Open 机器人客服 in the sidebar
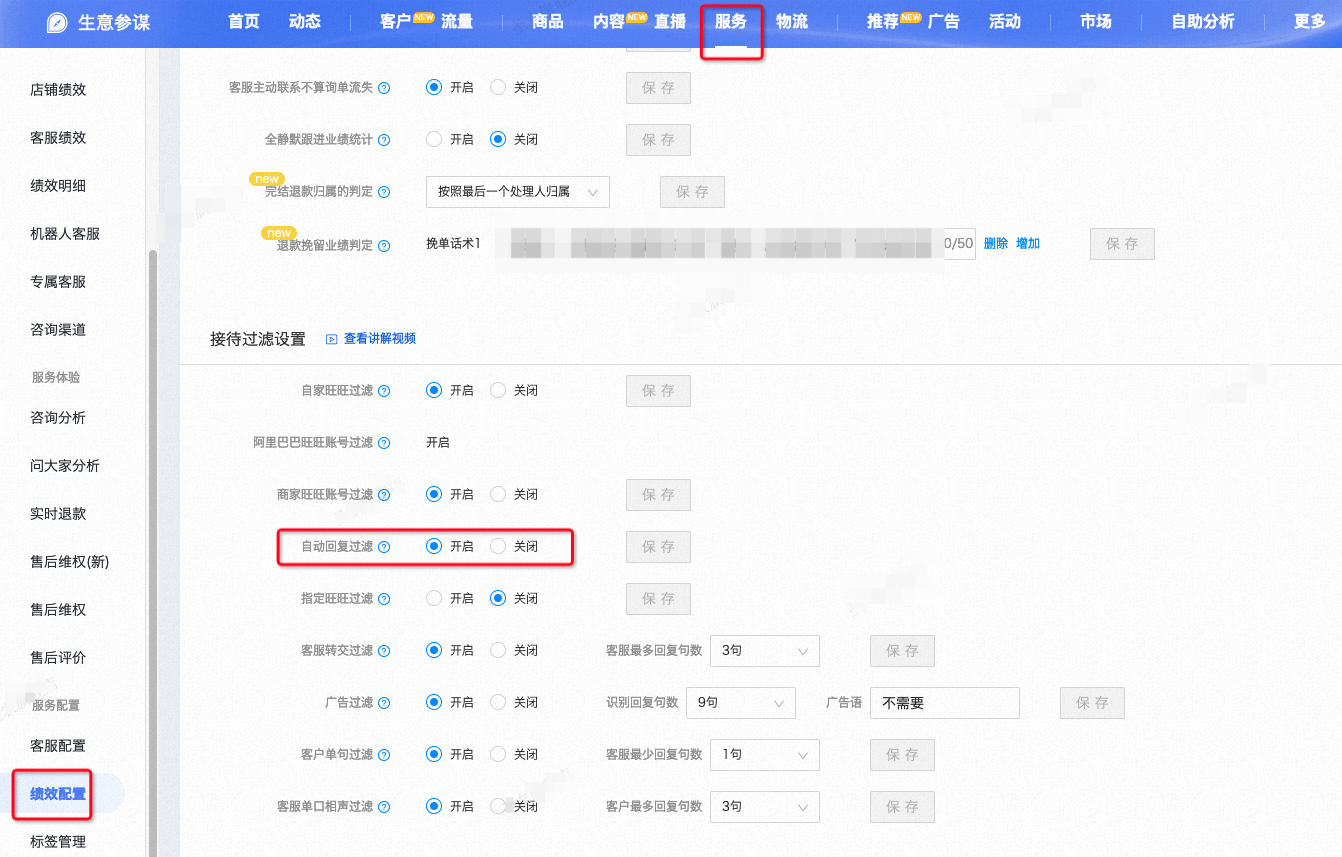The height and width of the screenshot is (857, 1342). click(x=65, y=234)
